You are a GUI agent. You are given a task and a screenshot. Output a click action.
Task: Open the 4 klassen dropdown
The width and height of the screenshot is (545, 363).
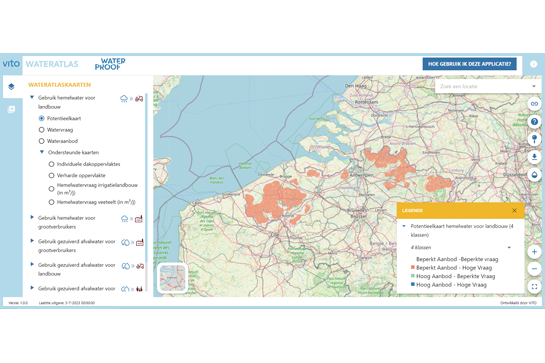[461, 248]
